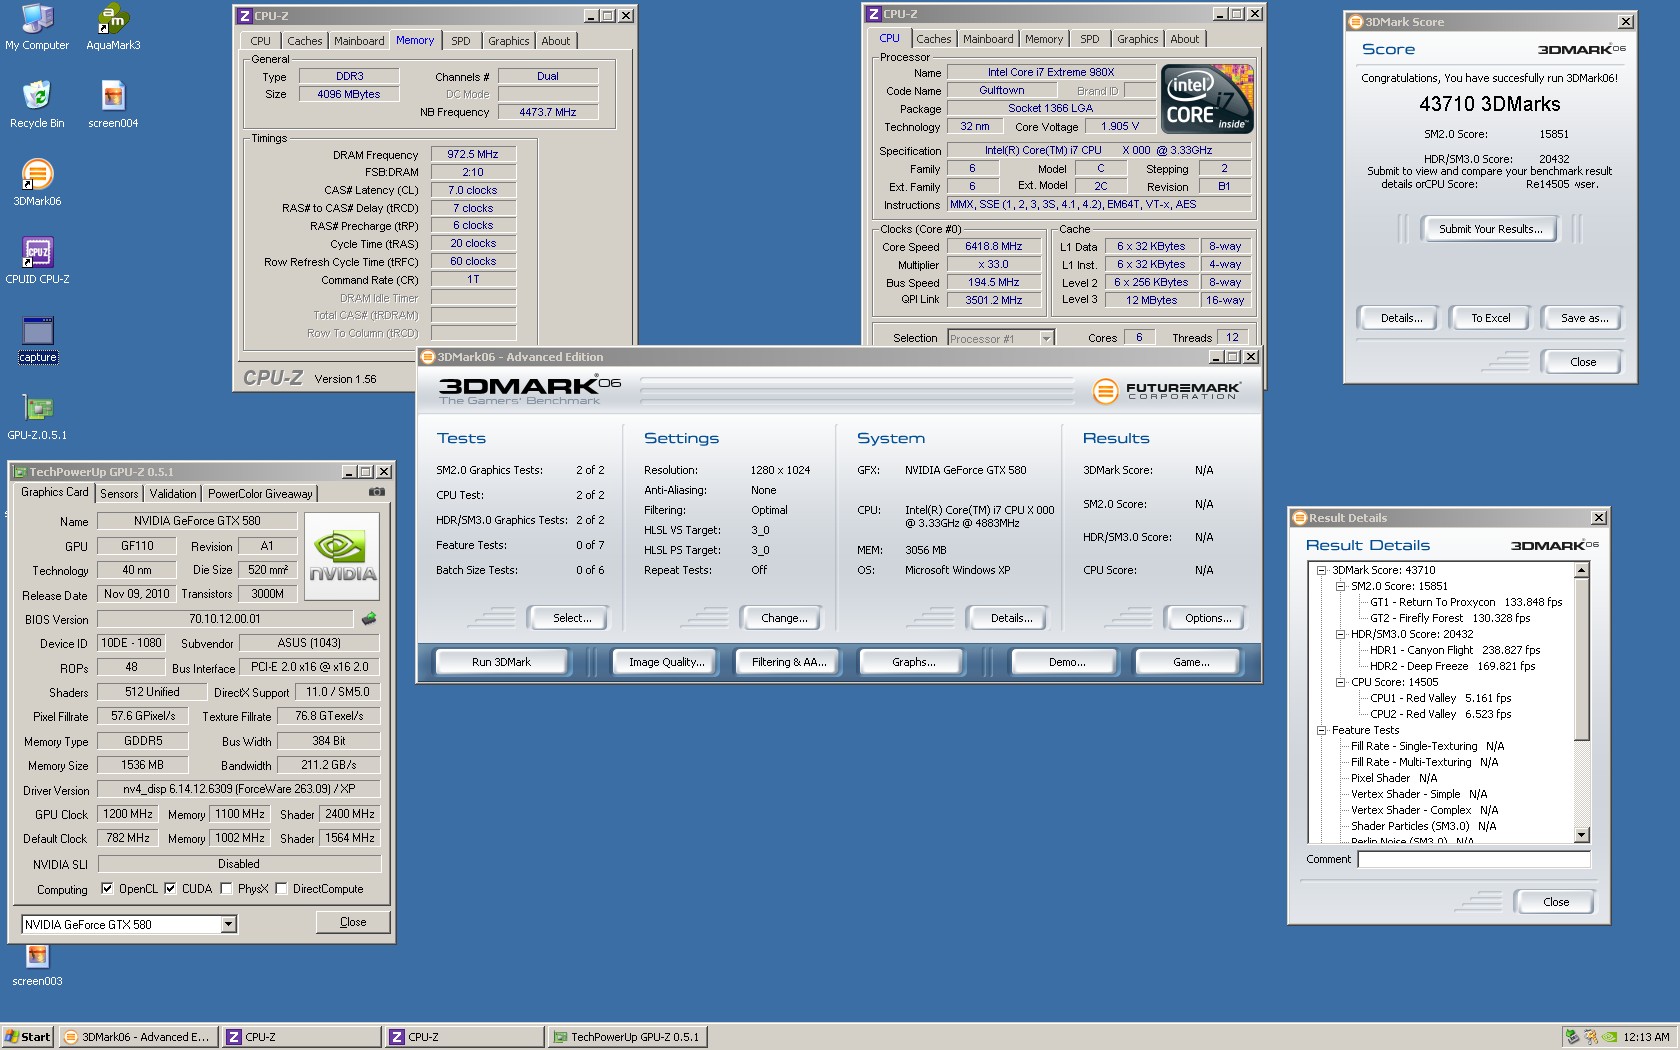Click the Intel Core i7 logo in CPU-Z
Viewport: 1680px width, 1050px height.
pyautogui.click(x=1208, y=99)
